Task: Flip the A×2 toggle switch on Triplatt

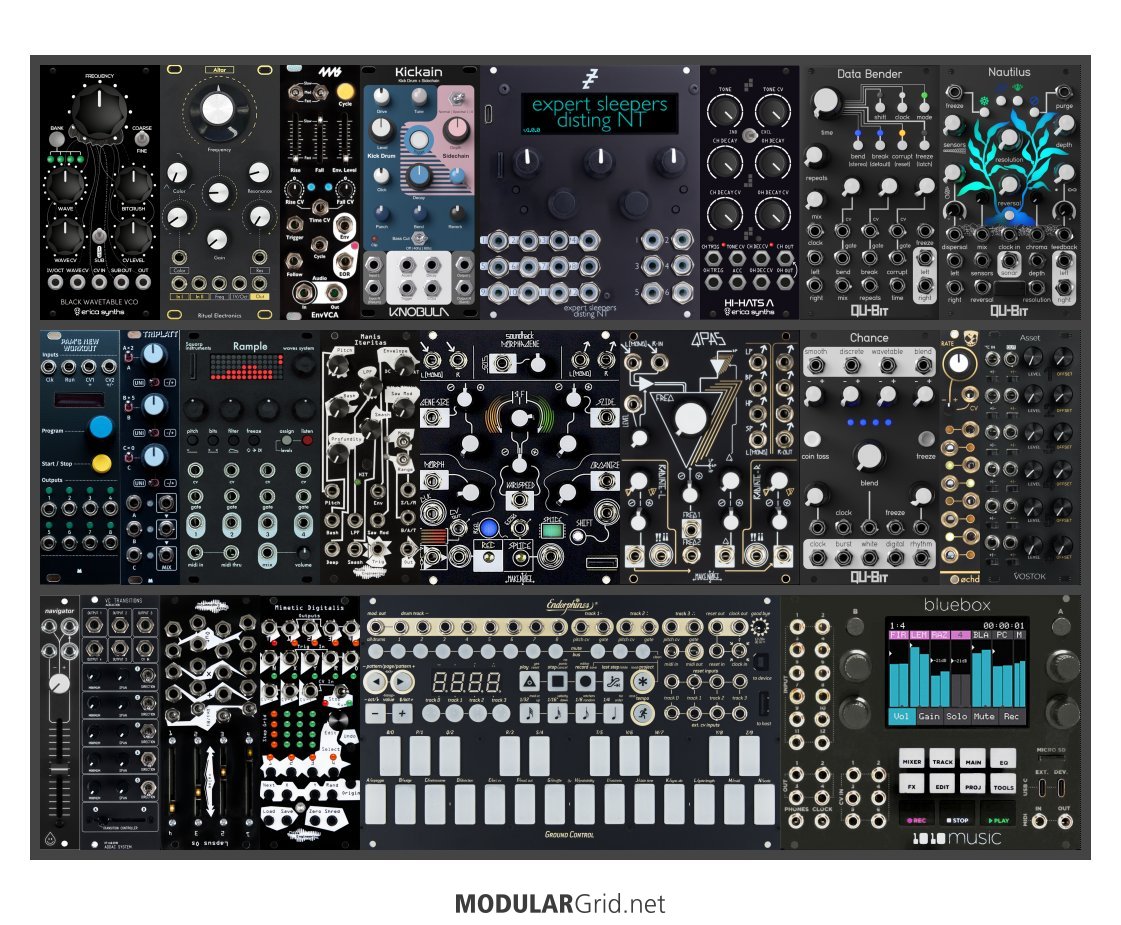Action: (x=129, y=357)
